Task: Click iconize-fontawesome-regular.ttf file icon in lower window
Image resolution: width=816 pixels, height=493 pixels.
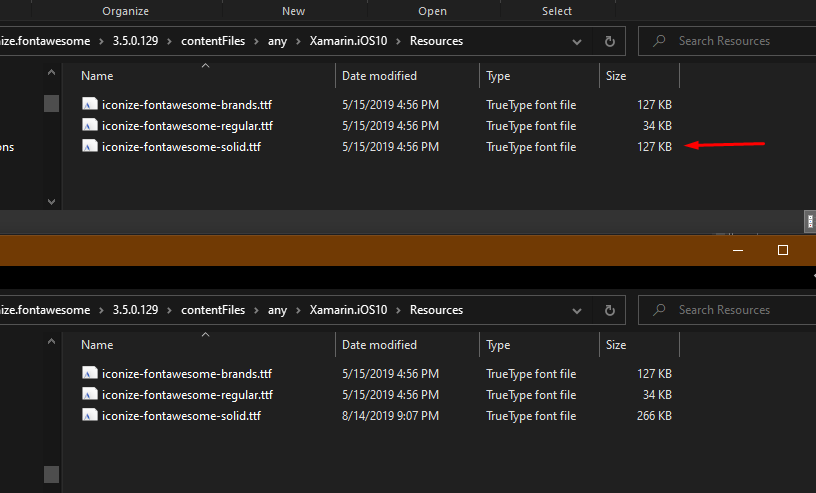Action: [90, 394]
